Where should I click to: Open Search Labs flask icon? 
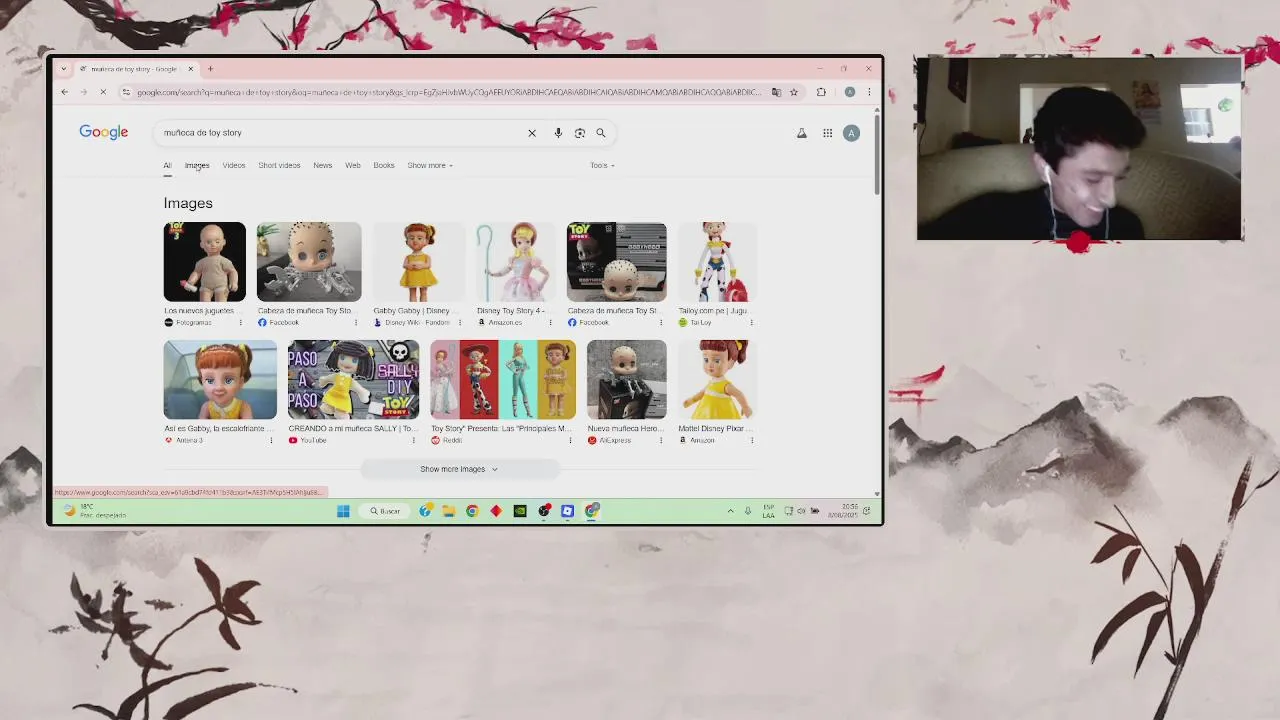(x=801, y=133)
